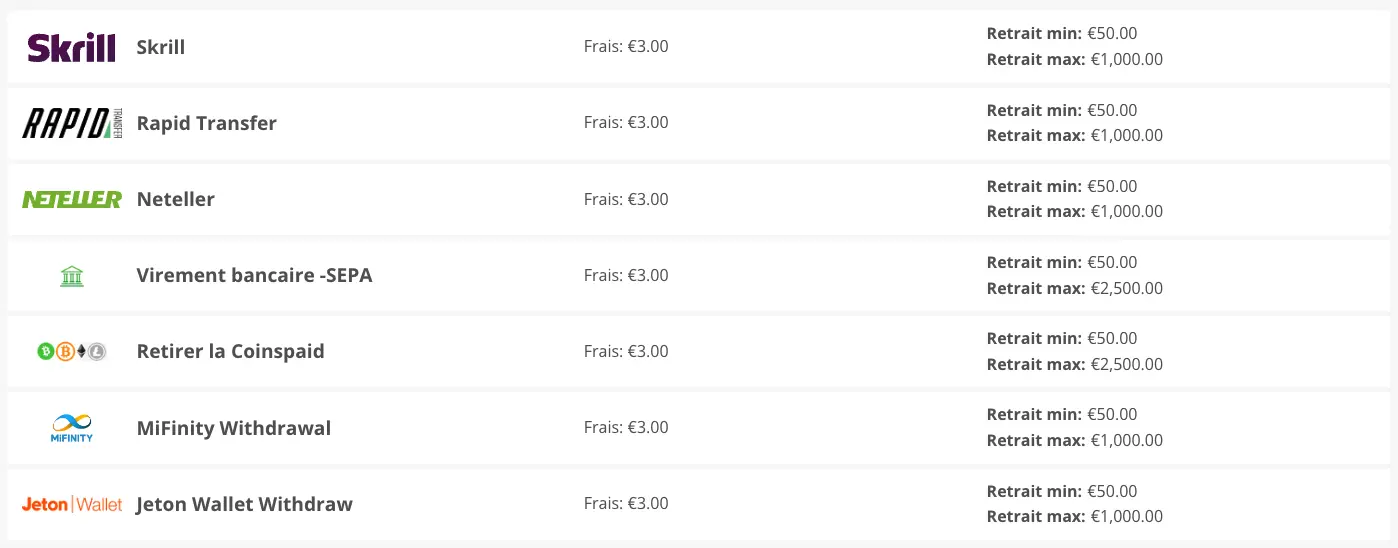
Task: Click Coinspaid row's Retrait max value
Action: point(1126,364)
